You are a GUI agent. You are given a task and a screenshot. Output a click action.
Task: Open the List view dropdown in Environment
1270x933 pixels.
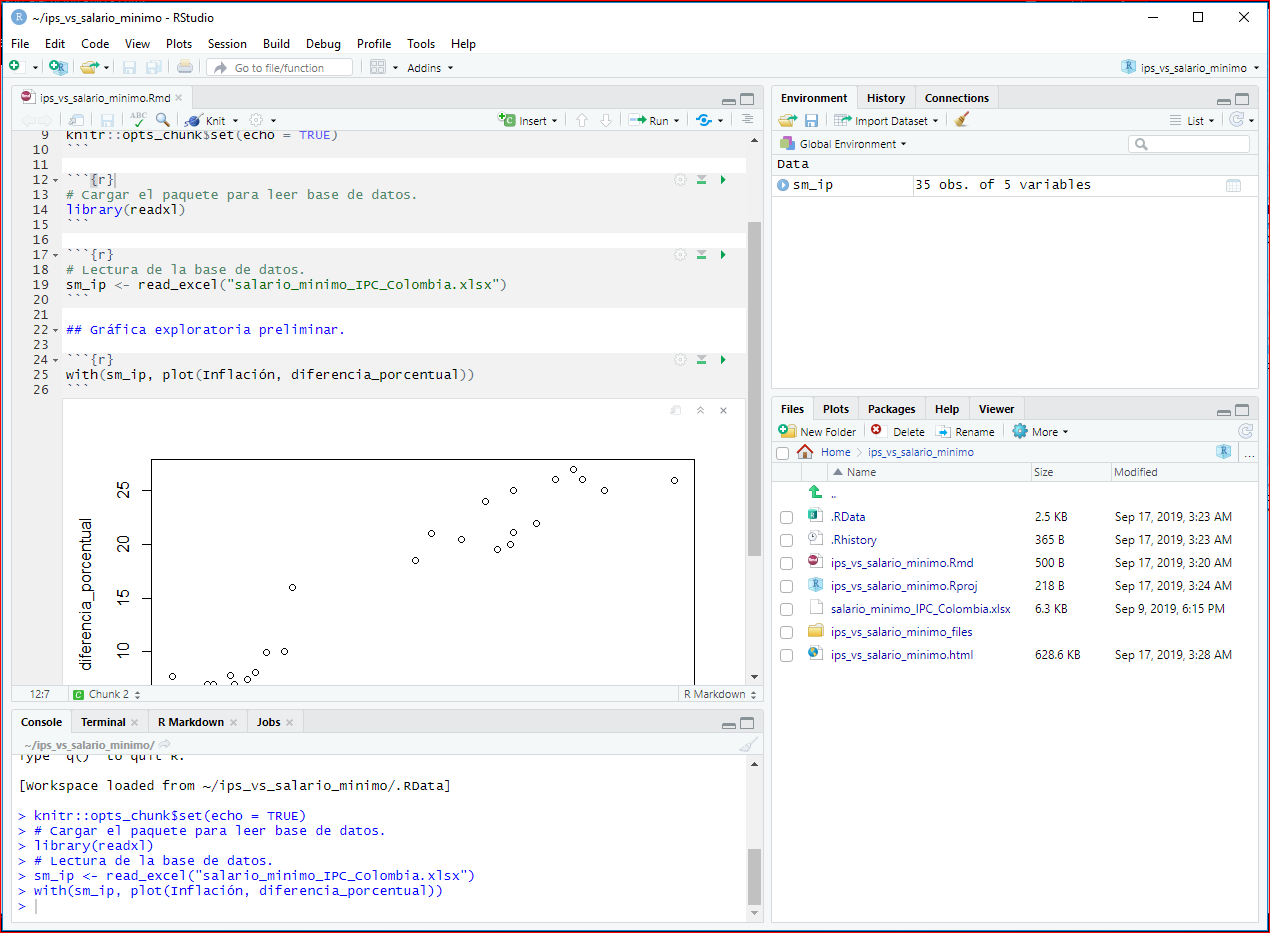tap(1192, 120)
